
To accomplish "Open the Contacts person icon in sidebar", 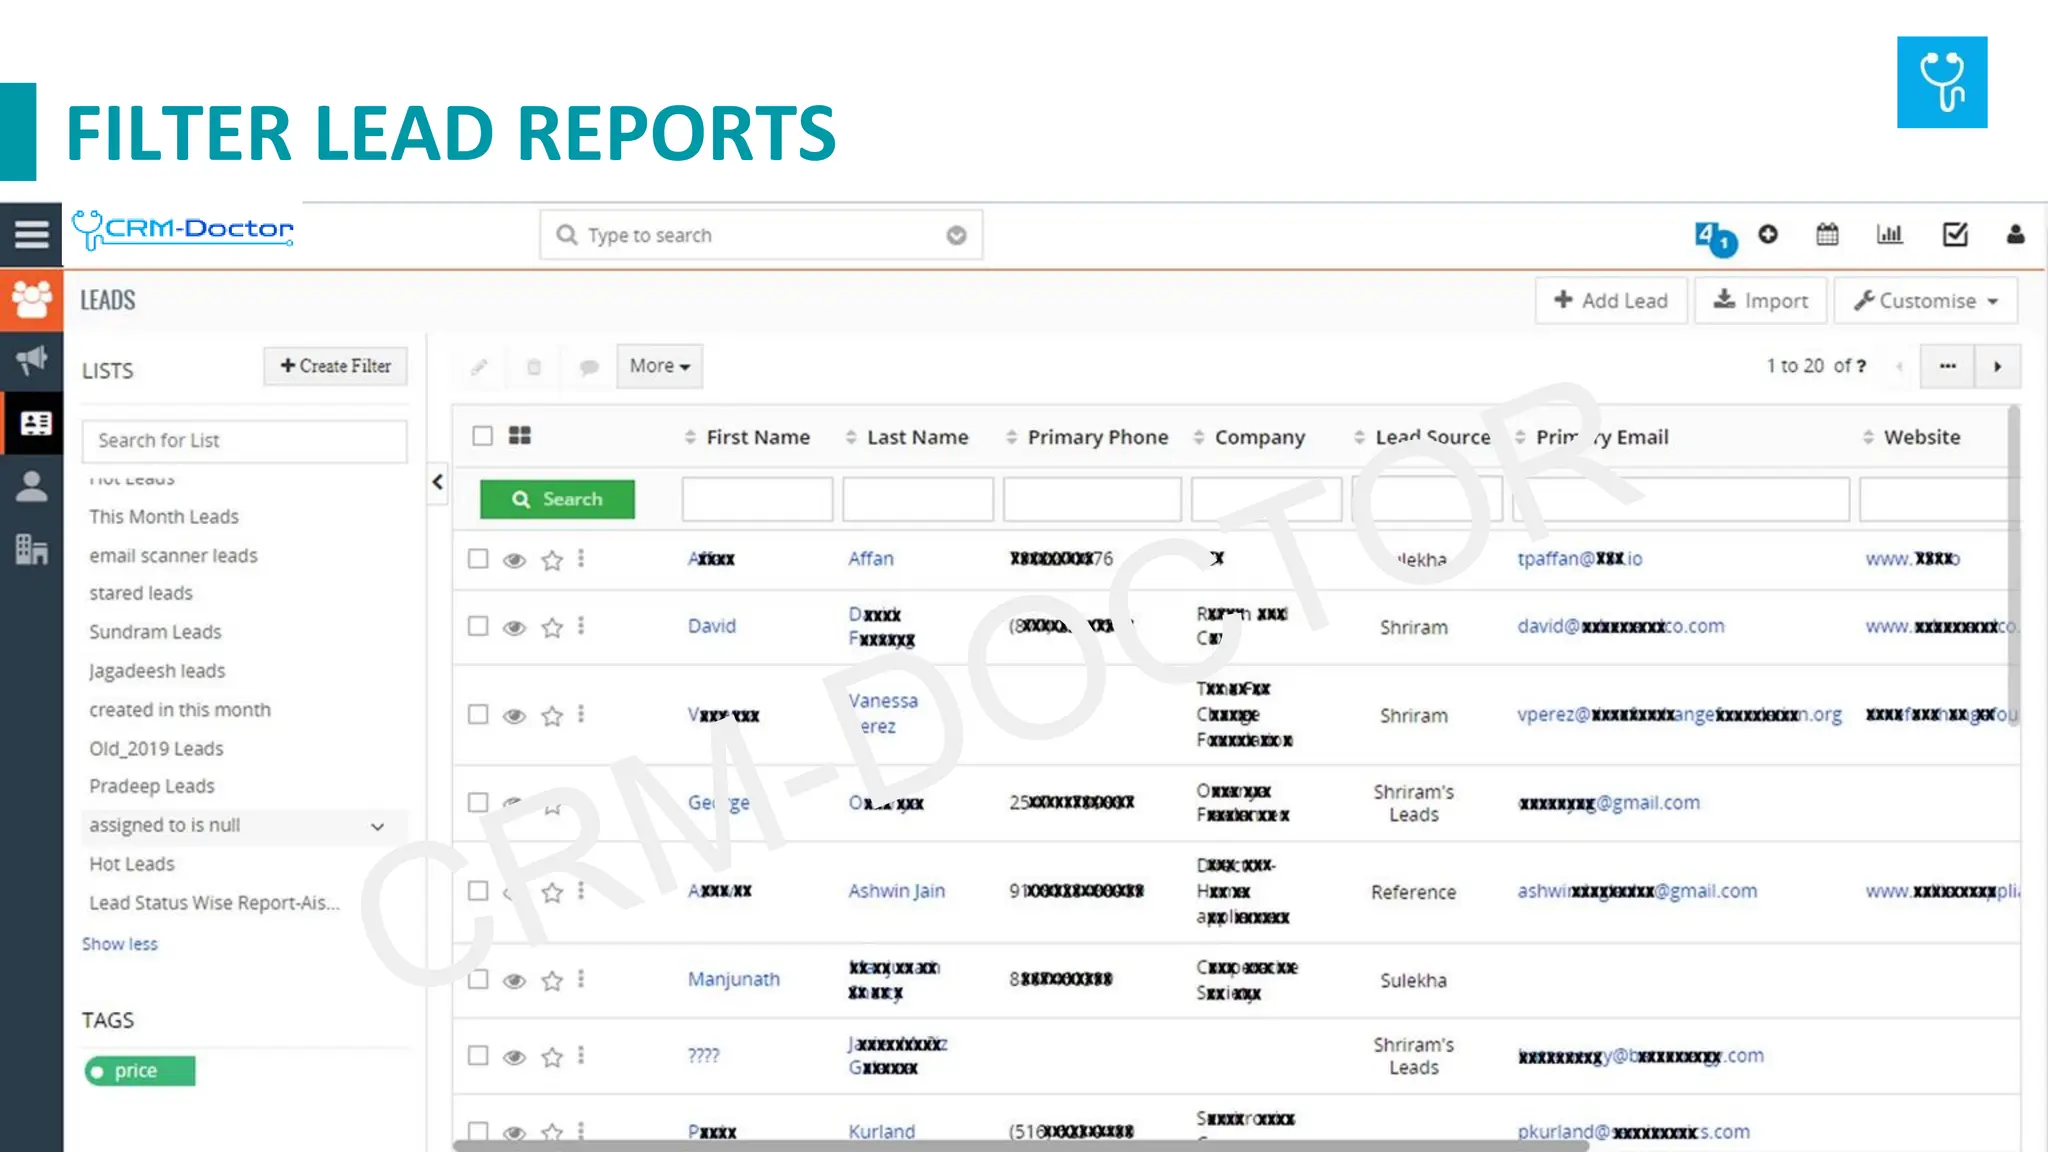I will pos(31,486).
